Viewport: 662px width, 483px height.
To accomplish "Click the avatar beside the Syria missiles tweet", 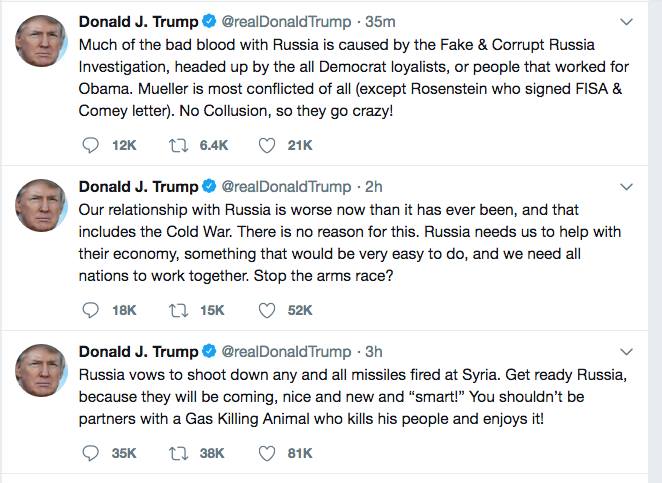I will pos(41,372).
